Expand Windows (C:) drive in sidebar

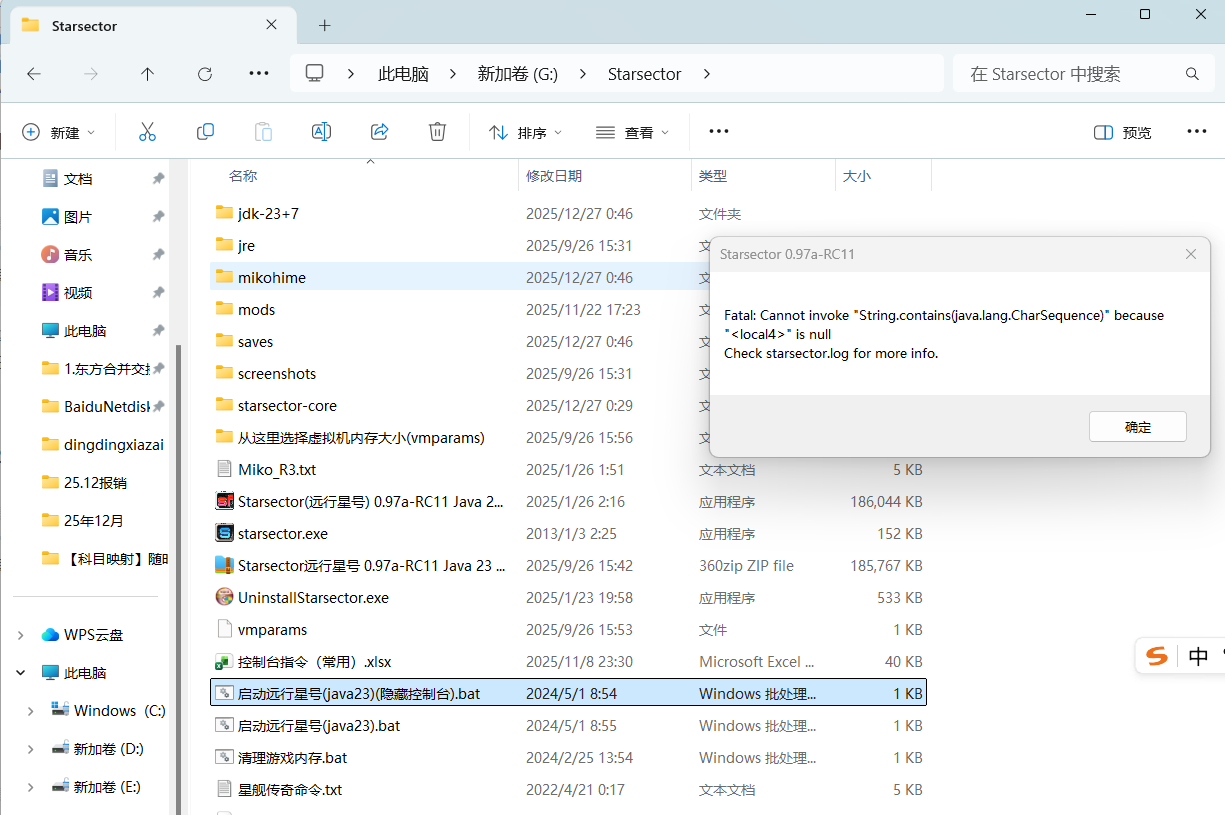coord(31,711)
